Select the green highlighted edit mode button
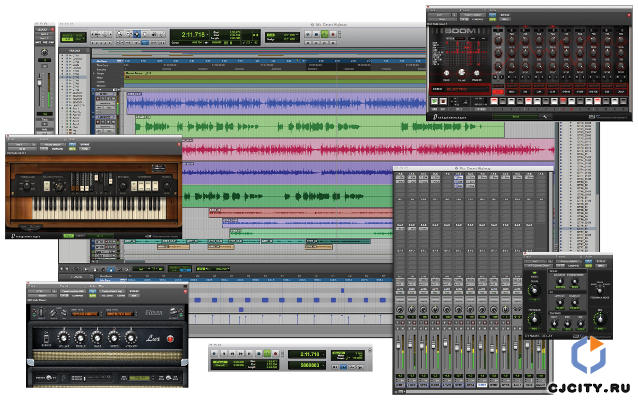 click(x=68, y=39)
